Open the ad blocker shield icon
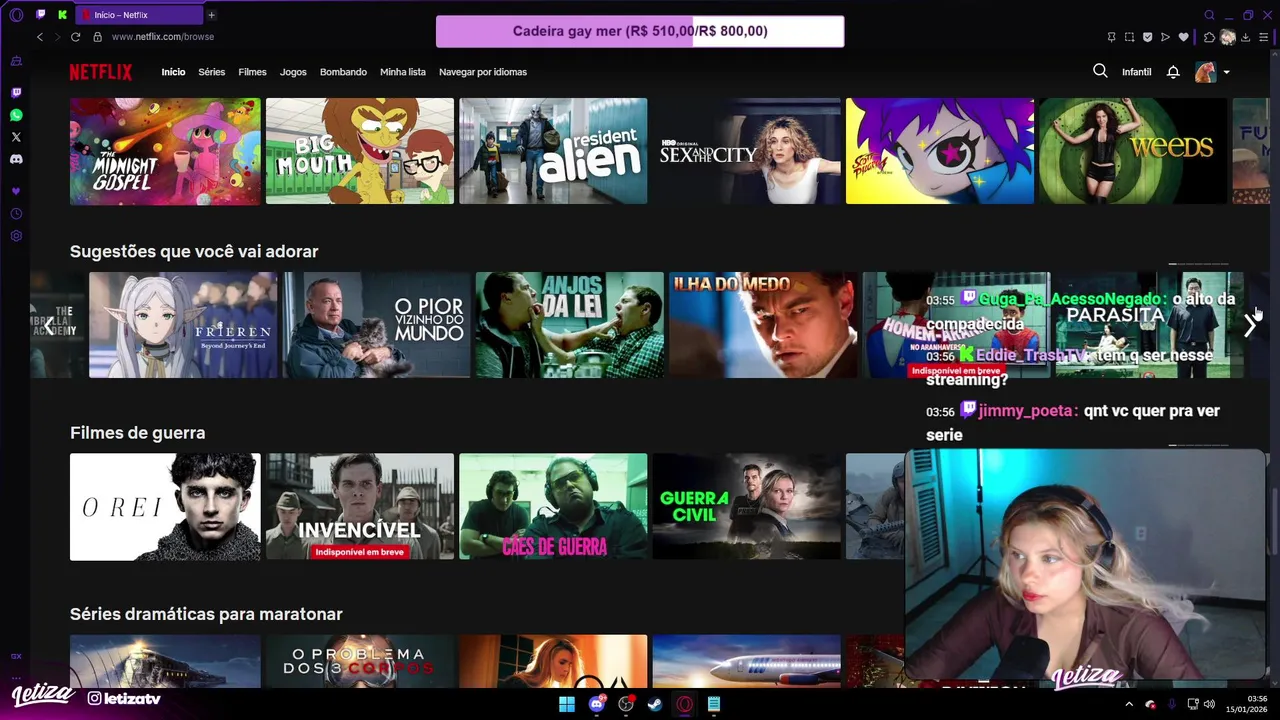This screenshot has width=1280, height=720. pyautogui.click(x=1147, y=37)
